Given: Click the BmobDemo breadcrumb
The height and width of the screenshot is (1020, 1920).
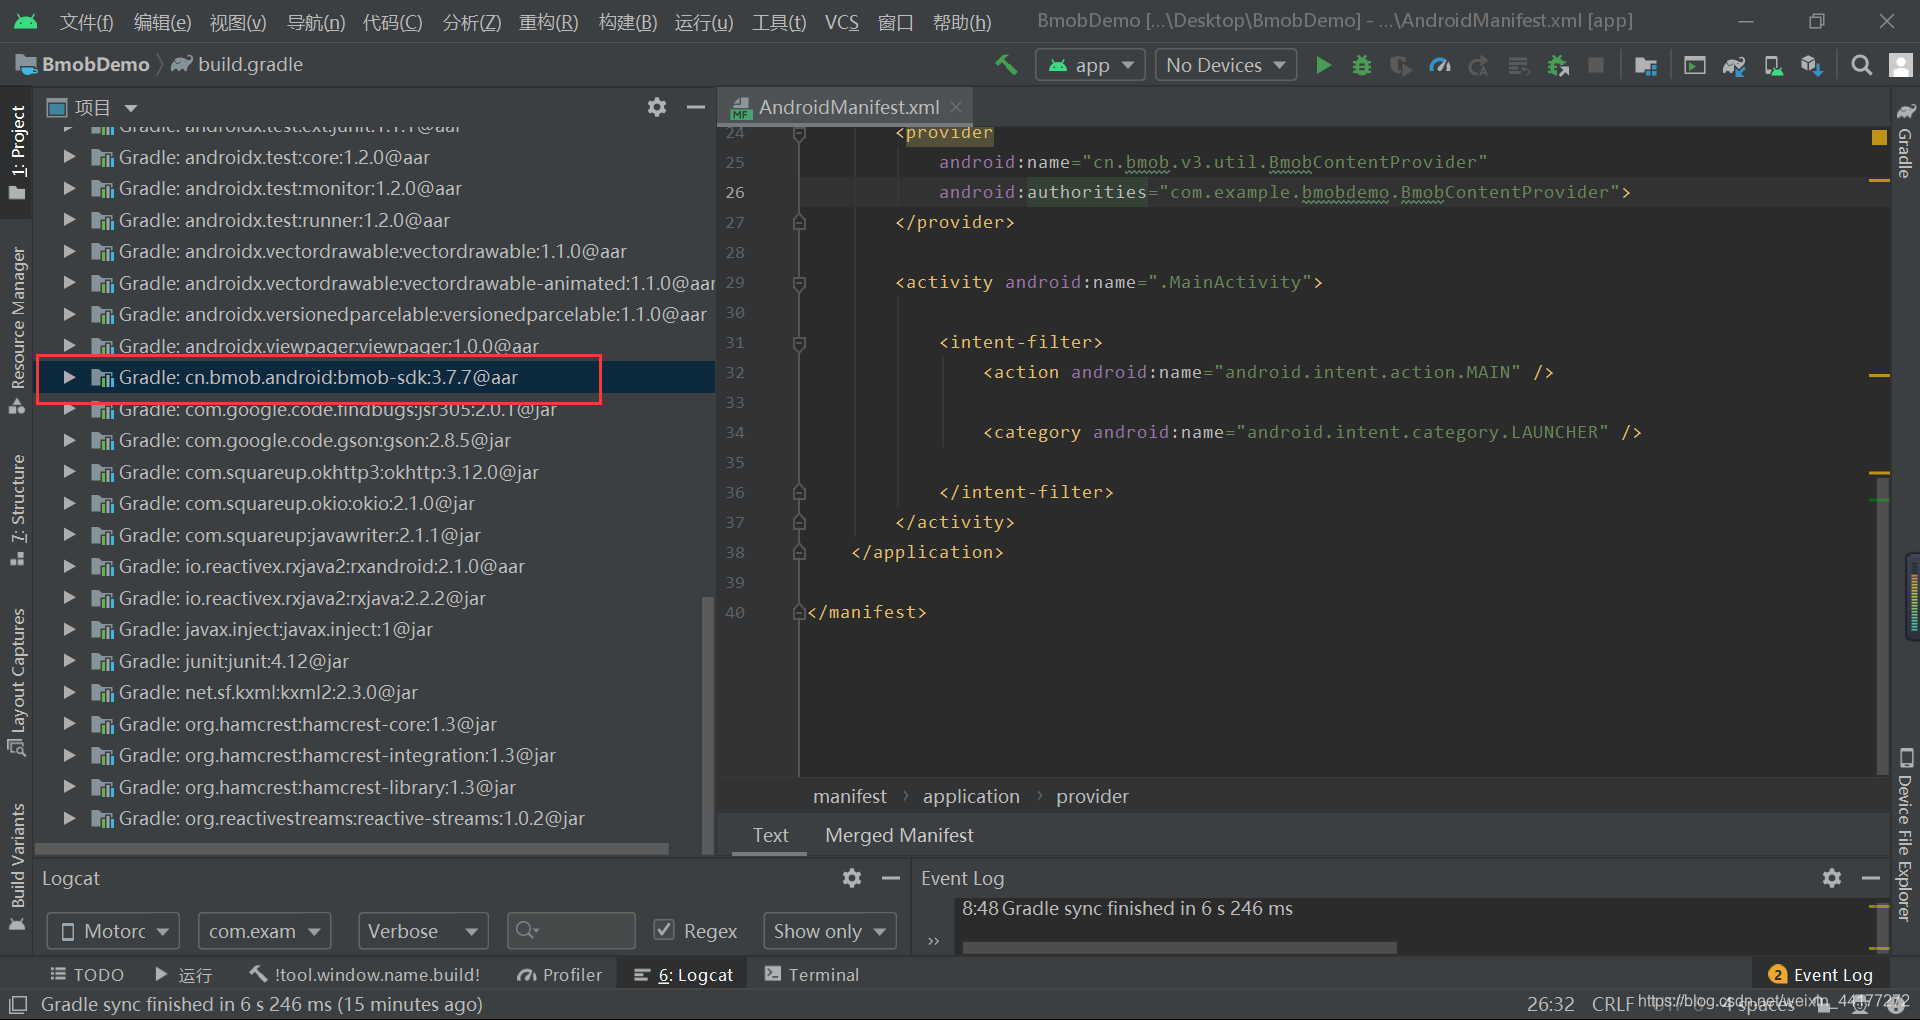Looking at the screenshot, I should [x=83, y=65].
